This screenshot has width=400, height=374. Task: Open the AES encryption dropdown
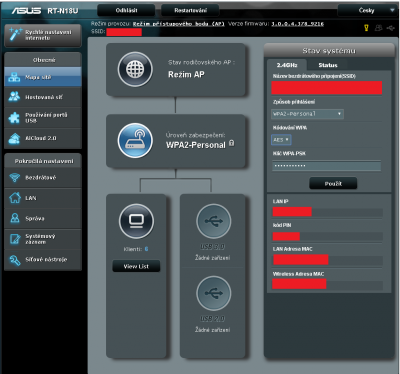pyautogui.click(x=281, y=140)
